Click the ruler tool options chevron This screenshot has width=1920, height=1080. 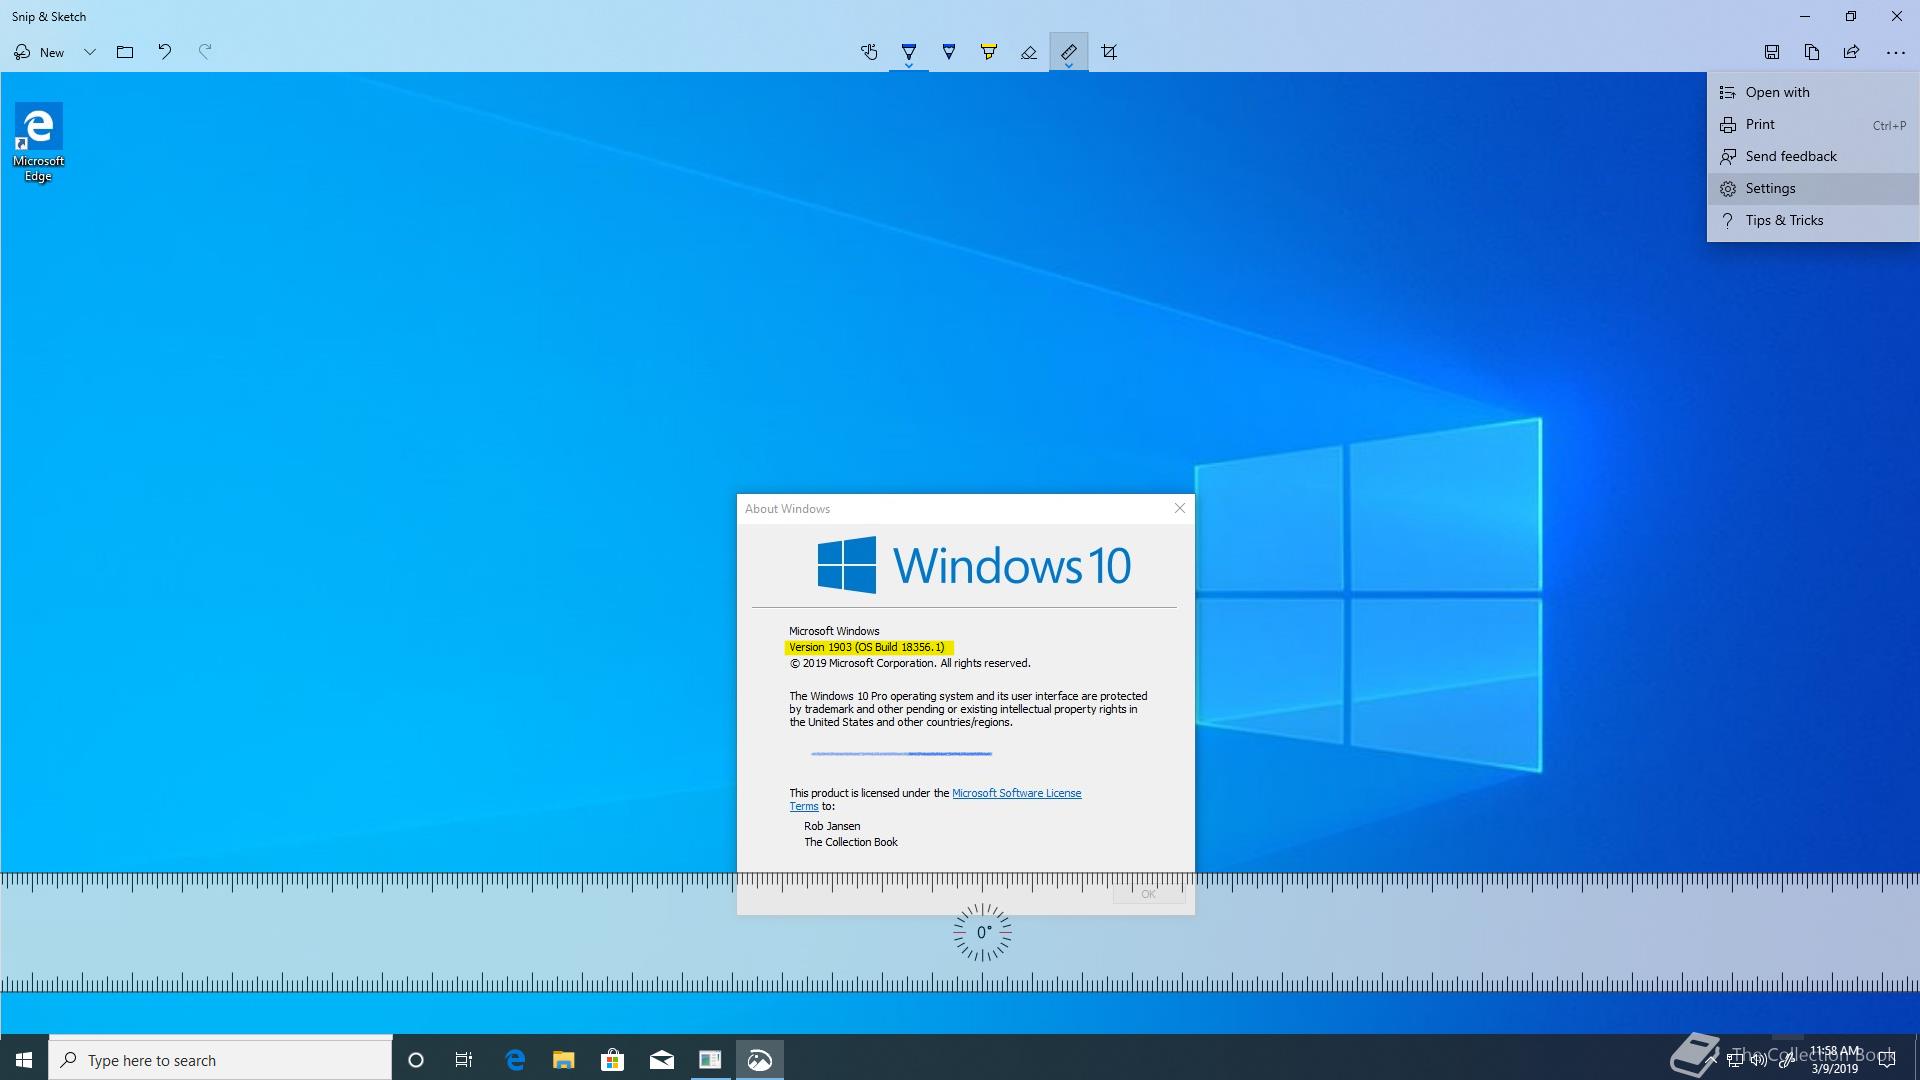(1069, 66)
